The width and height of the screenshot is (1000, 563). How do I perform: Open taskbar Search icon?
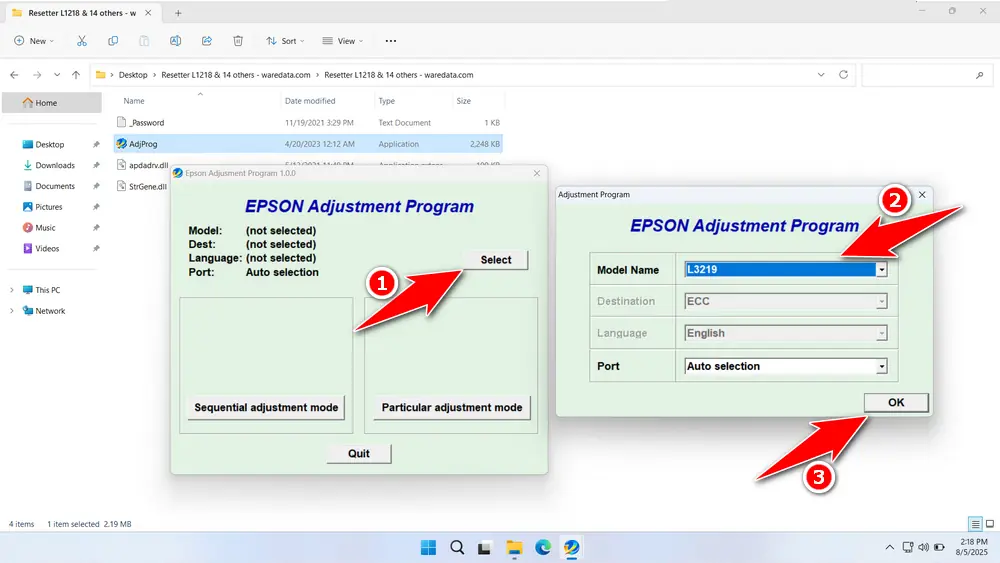[457, 547]
